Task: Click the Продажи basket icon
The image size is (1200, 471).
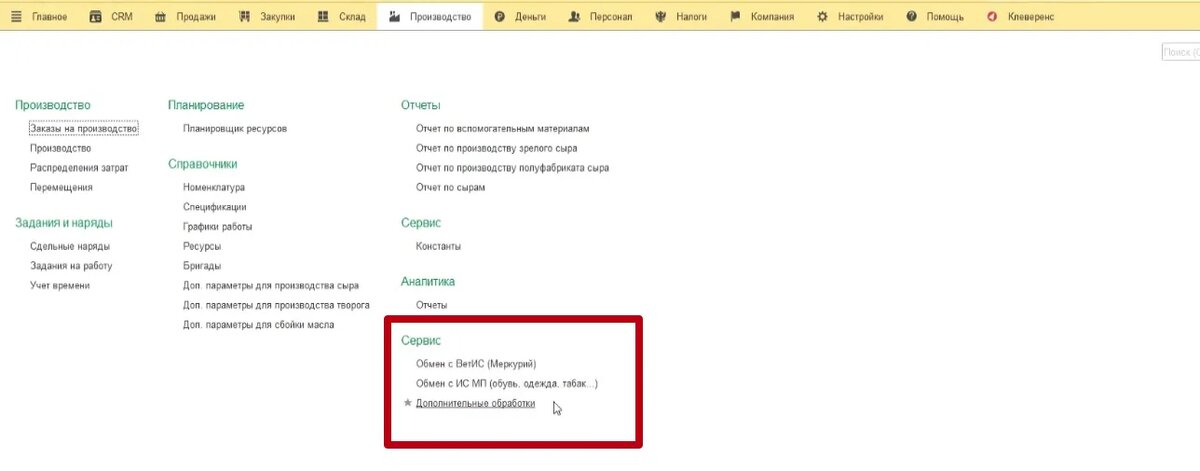Action: pyautogui.click(x=160, y=17)
